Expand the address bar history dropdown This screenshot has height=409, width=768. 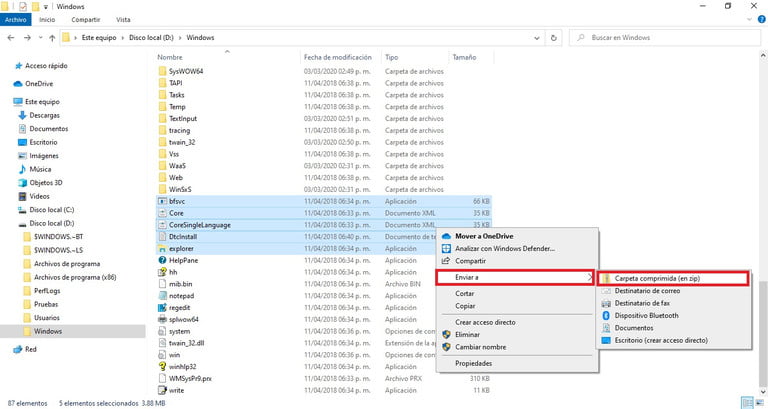pos(537,38)
